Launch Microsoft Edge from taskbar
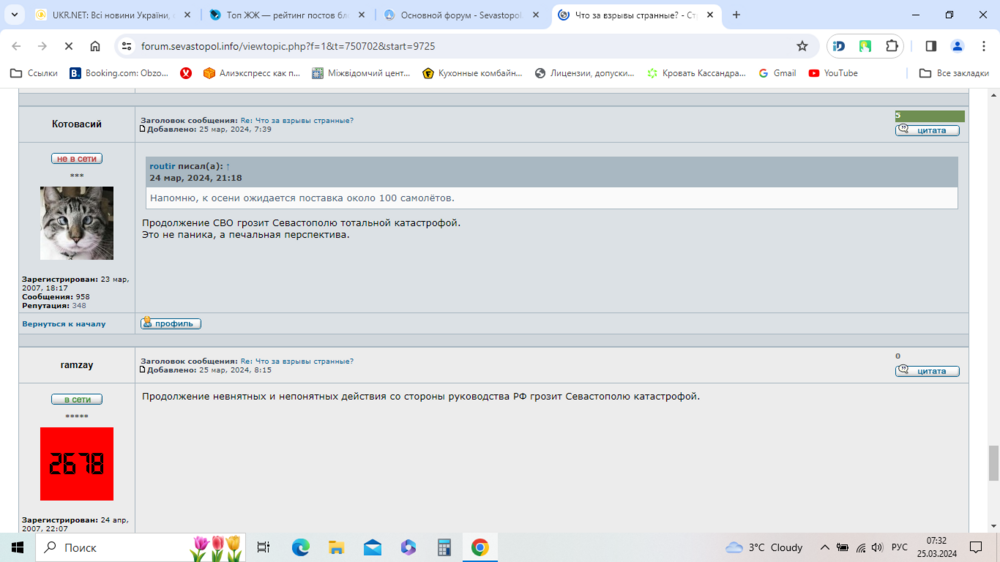The height and width of the screenshot is (562, 1000). coord(300,547)
